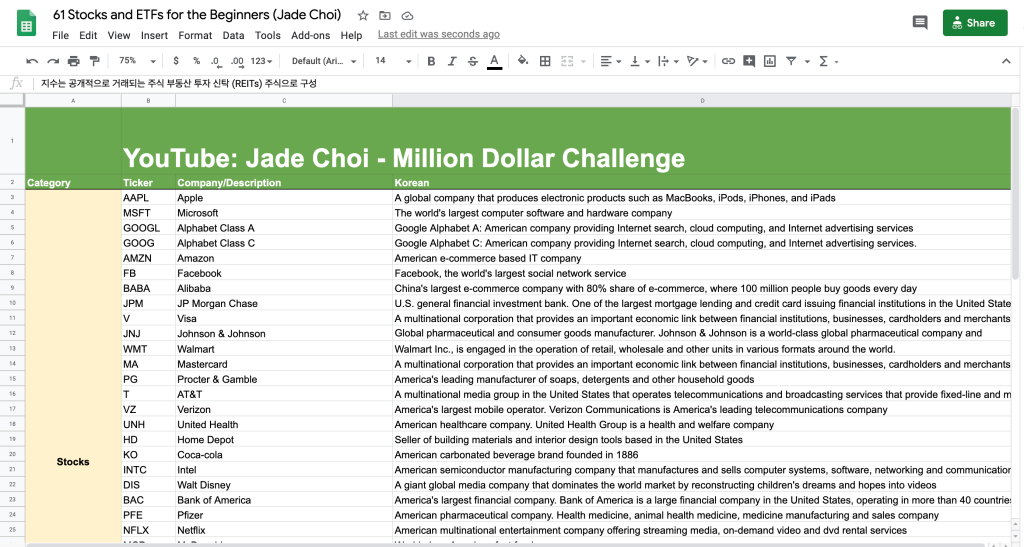Image resolution: width=1024 pixels, height=547 pixels.
Task: Increase decimal places
Action: (237, 61)
